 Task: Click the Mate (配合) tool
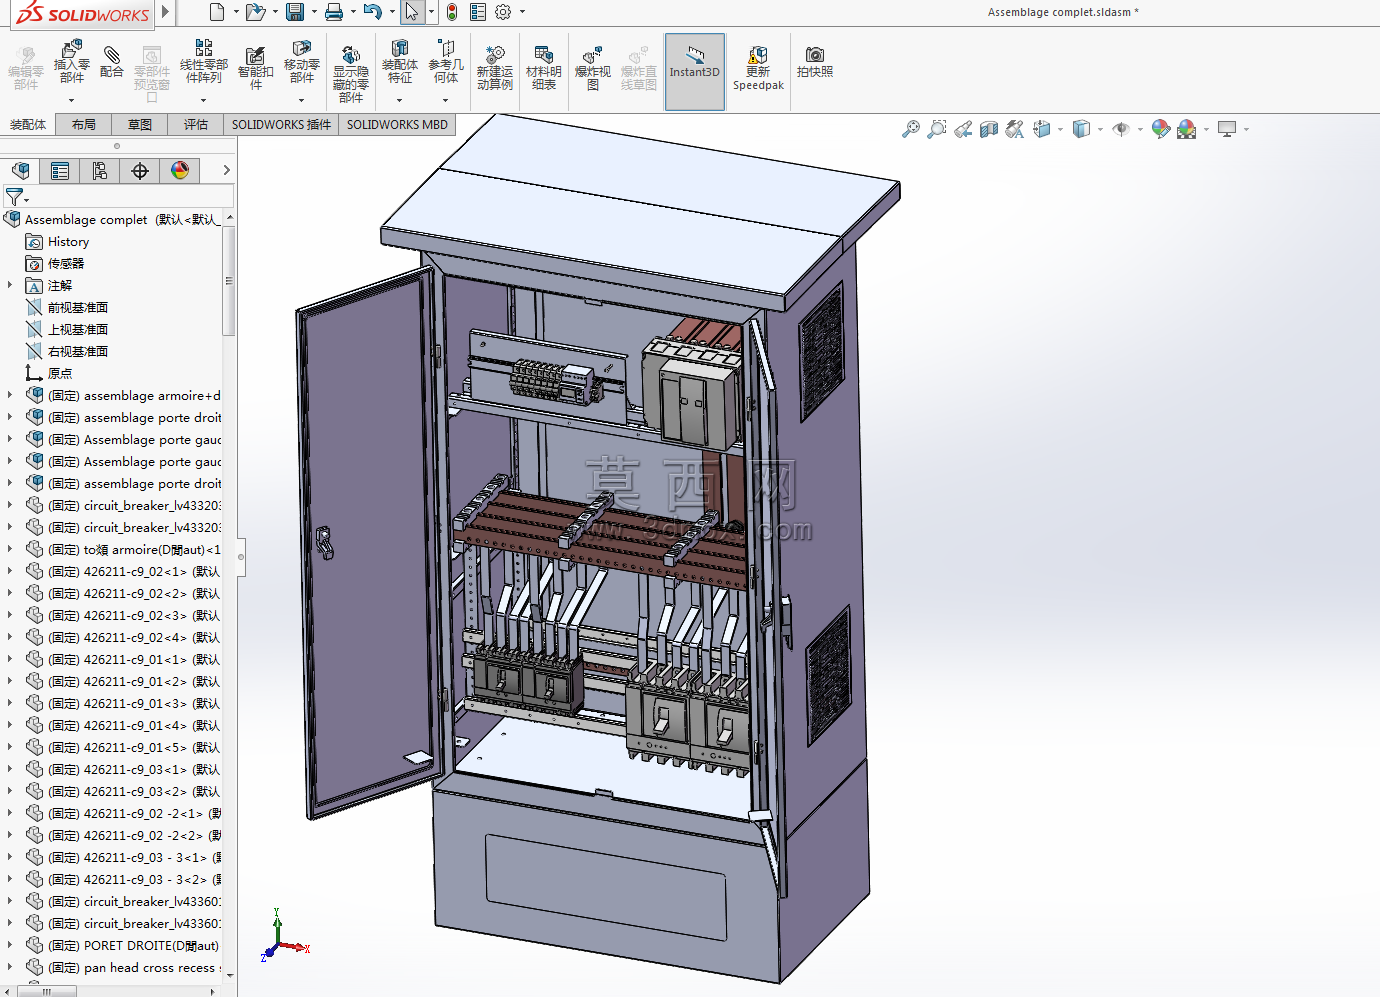click(x=112, y=61)
